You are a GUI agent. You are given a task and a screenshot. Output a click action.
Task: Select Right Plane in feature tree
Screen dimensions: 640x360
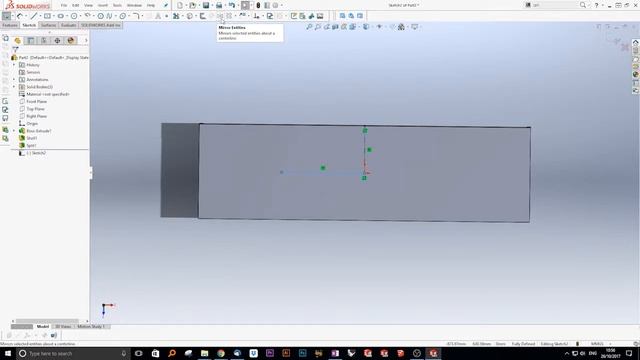coord(36,116)
